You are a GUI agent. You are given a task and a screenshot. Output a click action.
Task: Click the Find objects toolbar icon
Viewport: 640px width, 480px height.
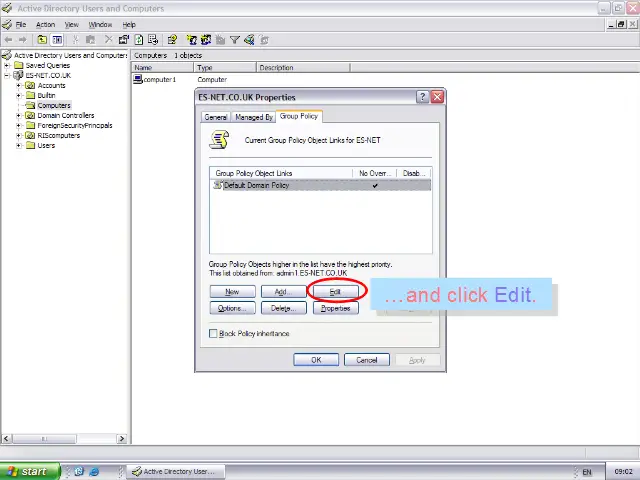(249, 40)
